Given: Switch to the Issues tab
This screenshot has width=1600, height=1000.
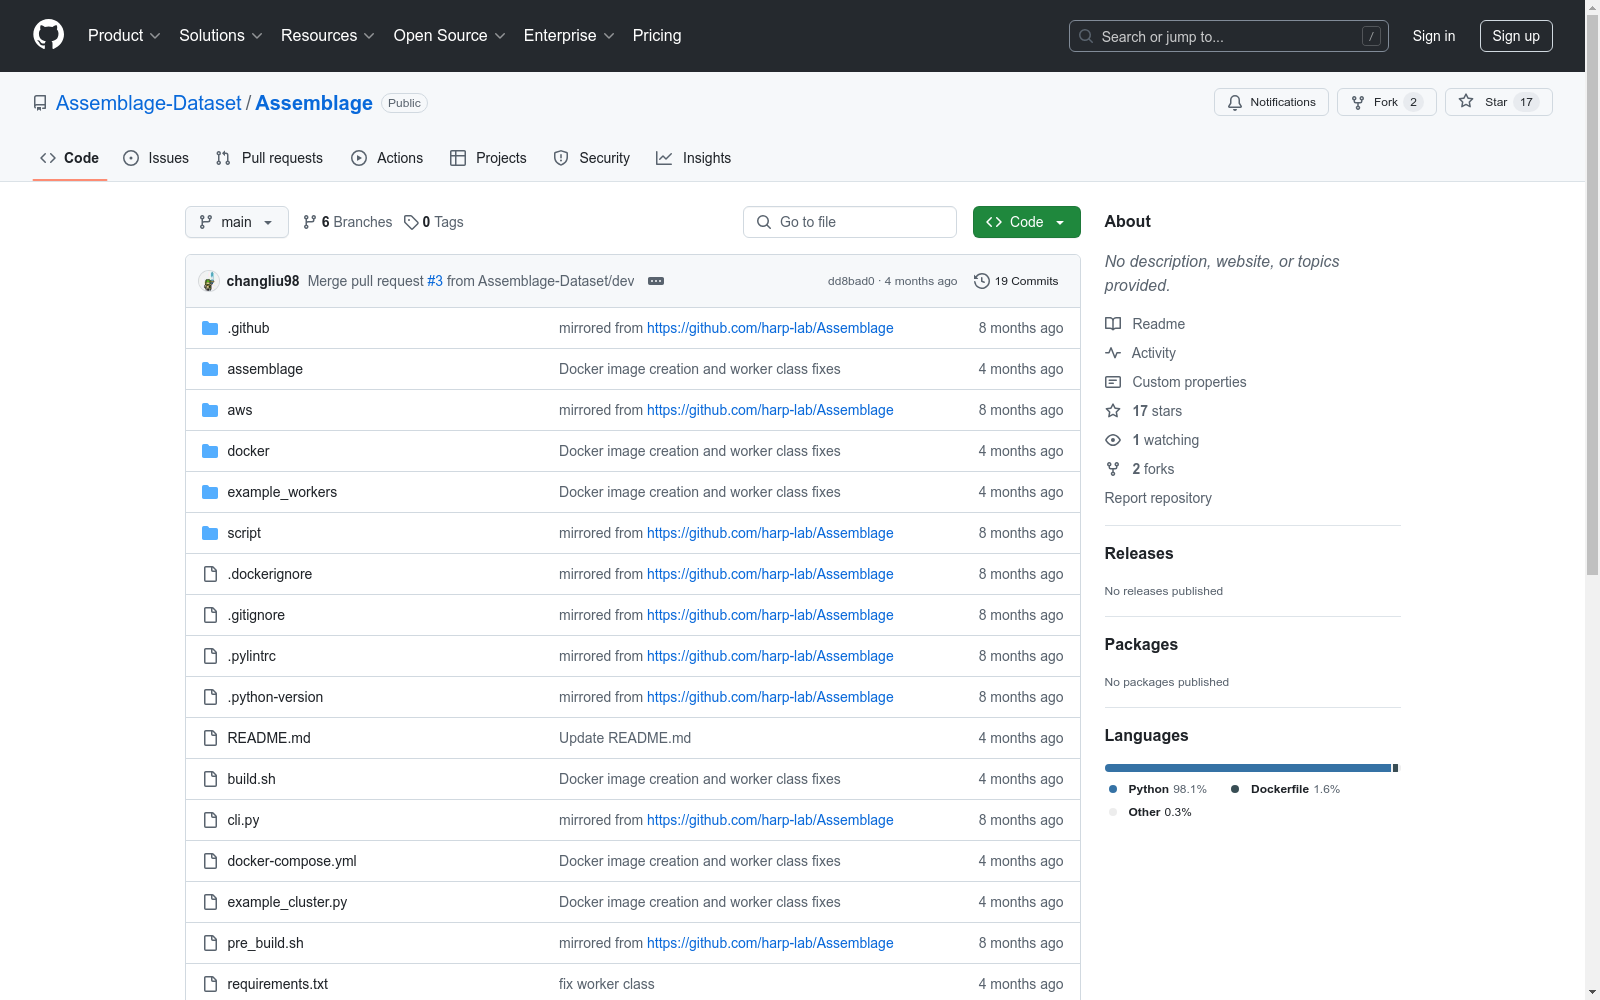Looking at the screenshot, I should coord(156,158).
